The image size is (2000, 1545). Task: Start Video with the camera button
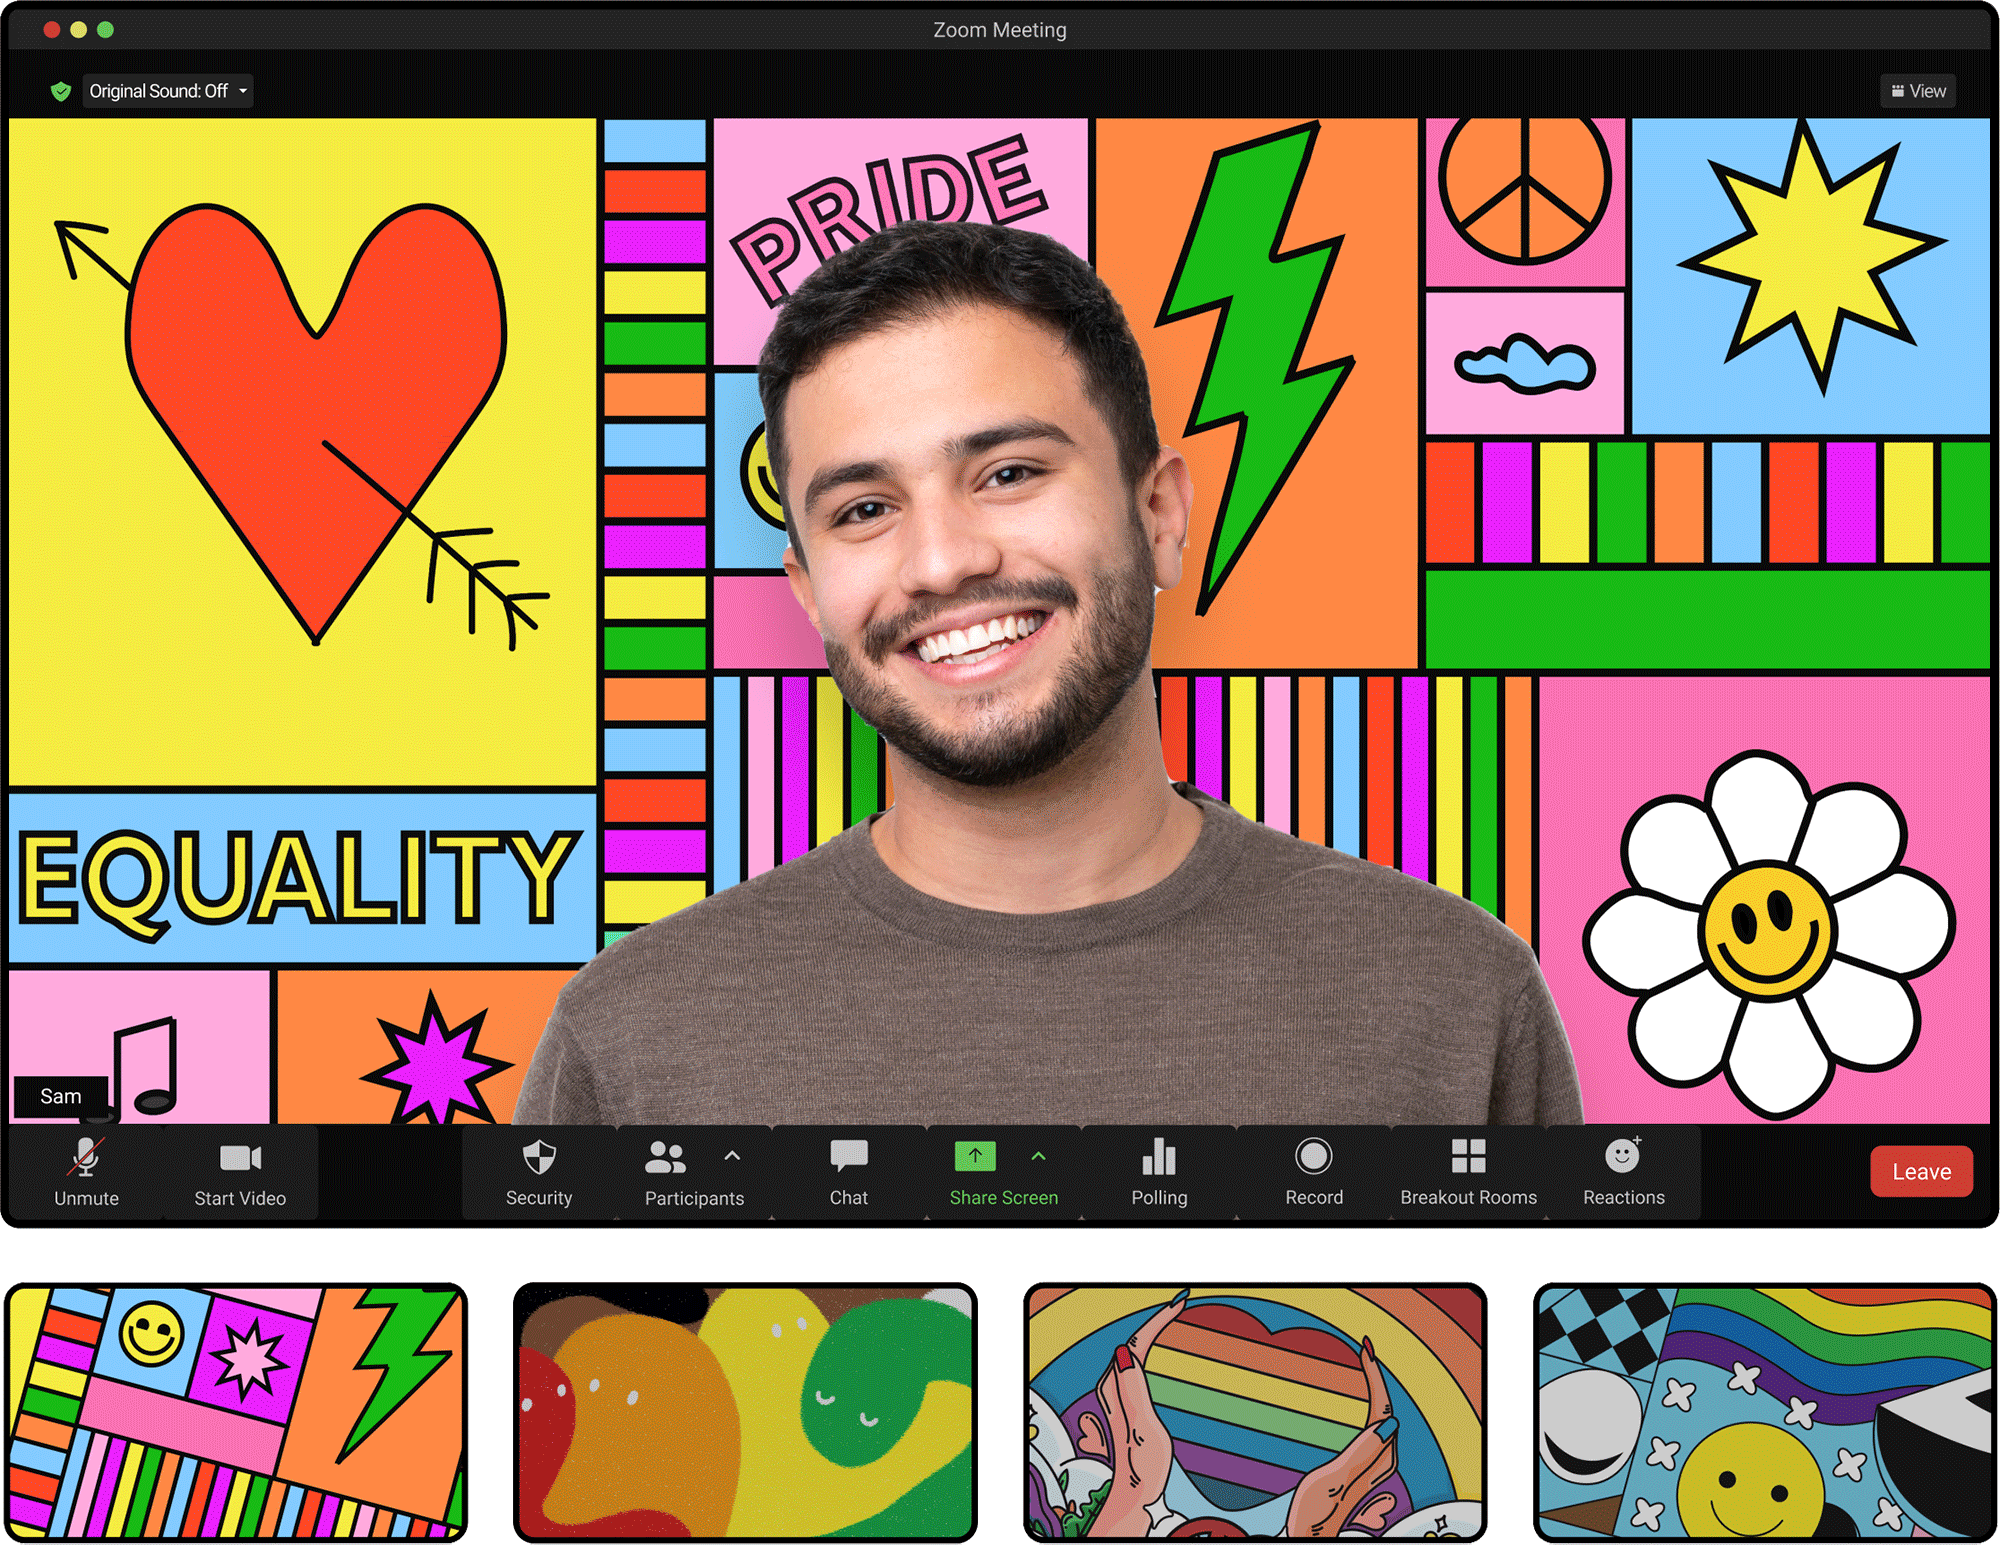(240, 1171)
